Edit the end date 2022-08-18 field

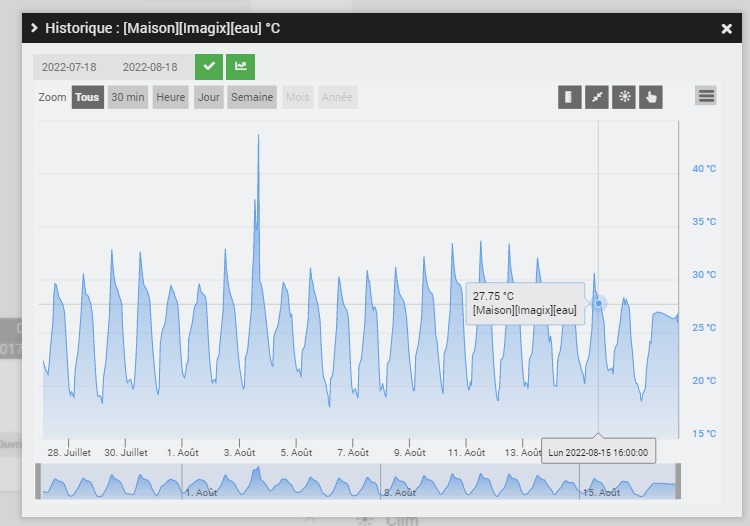(150, 67)
